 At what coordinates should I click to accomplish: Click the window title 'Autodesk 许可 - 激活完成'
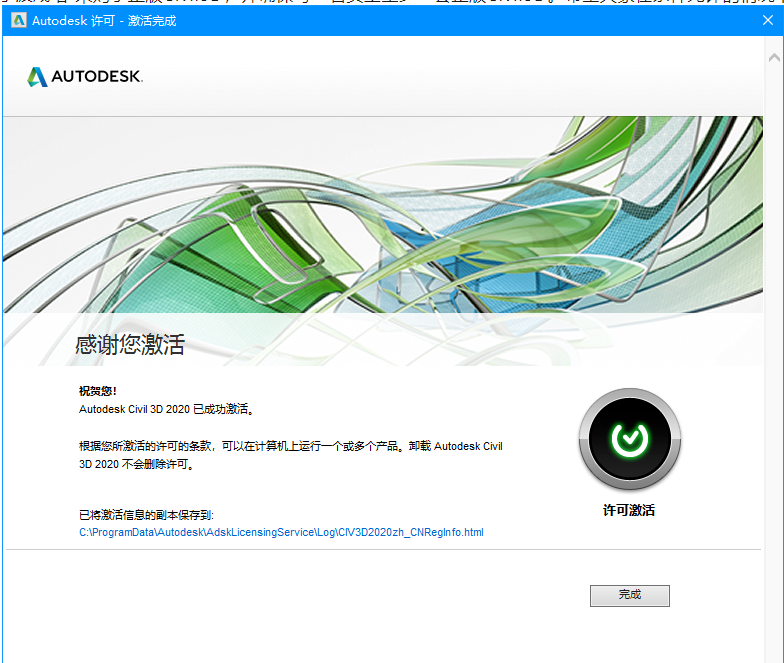[104, 20]
